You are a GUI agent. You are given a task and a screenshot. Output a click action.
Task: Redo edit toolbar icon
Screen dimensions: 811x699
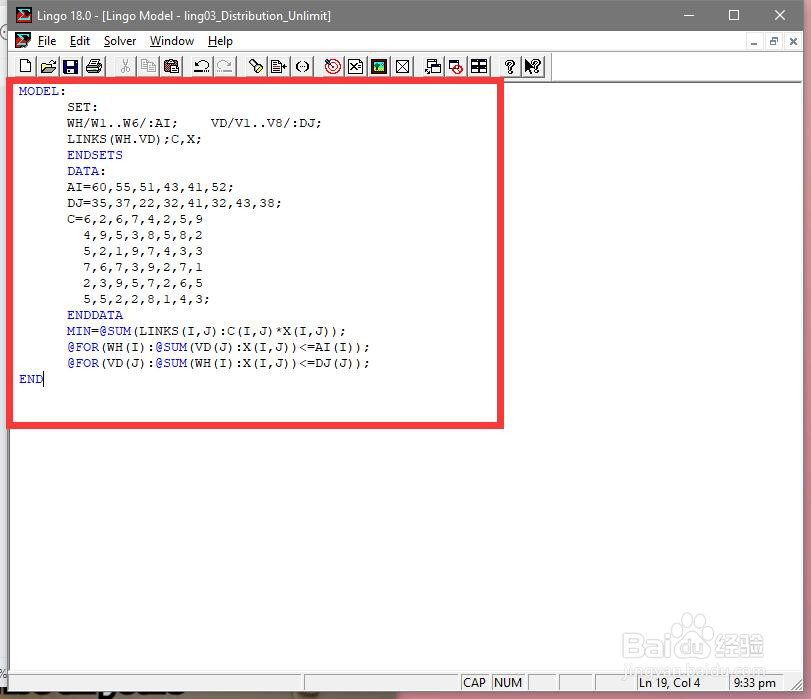pos(224,66)
